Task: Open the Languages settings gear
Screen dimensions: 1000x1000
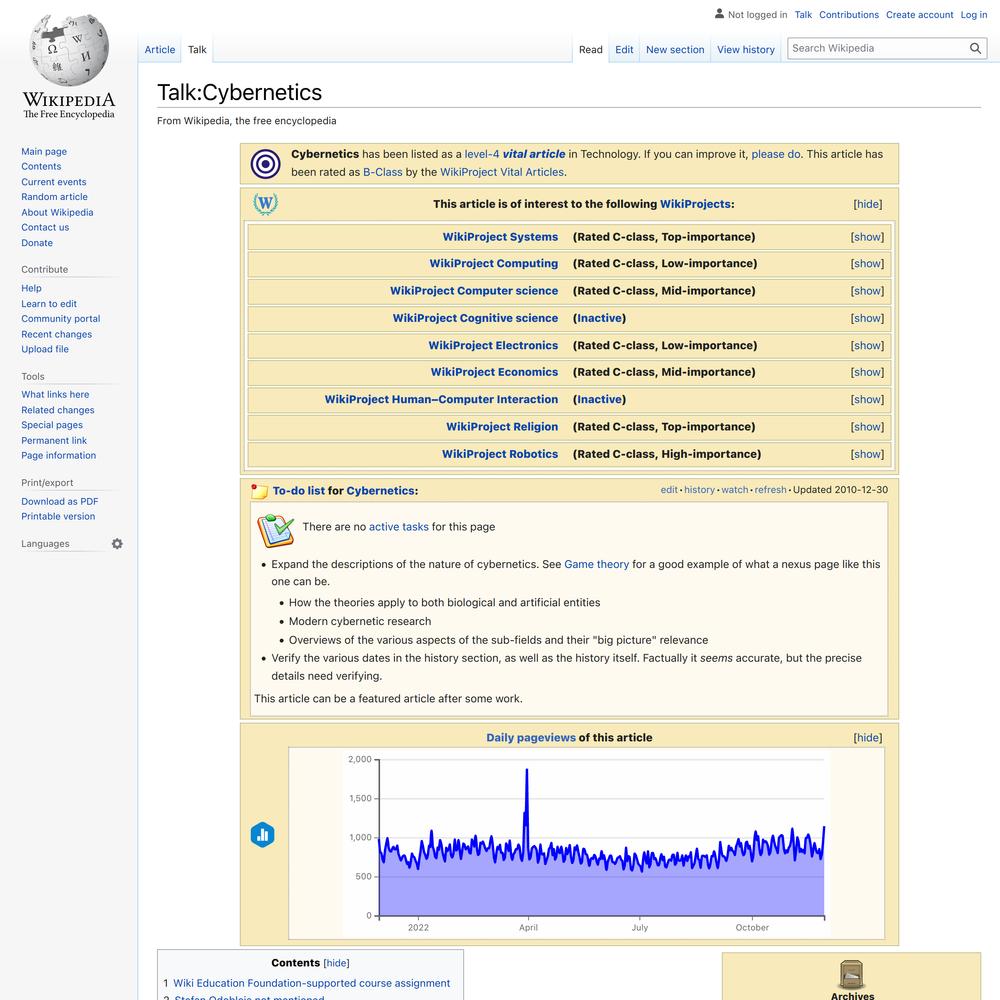Action: (x=117, y=543)
